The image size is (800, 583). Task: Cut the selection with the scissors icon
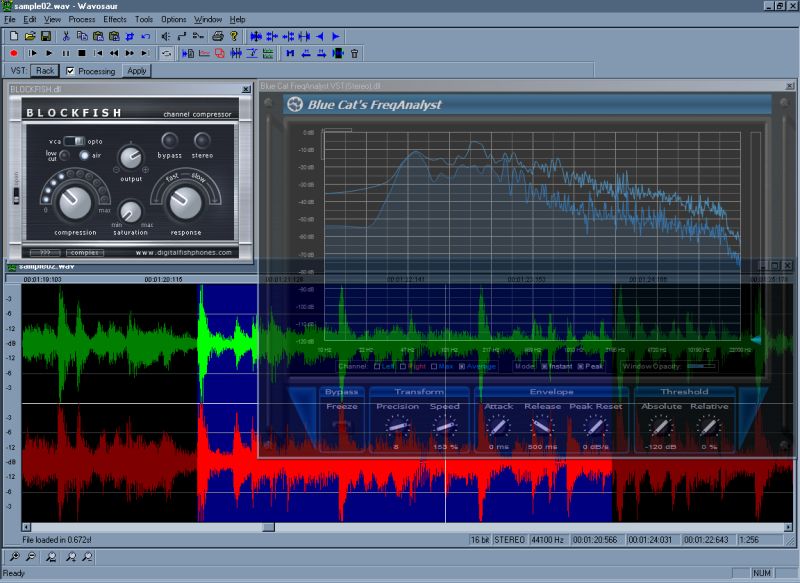click(x=66, y=36)
